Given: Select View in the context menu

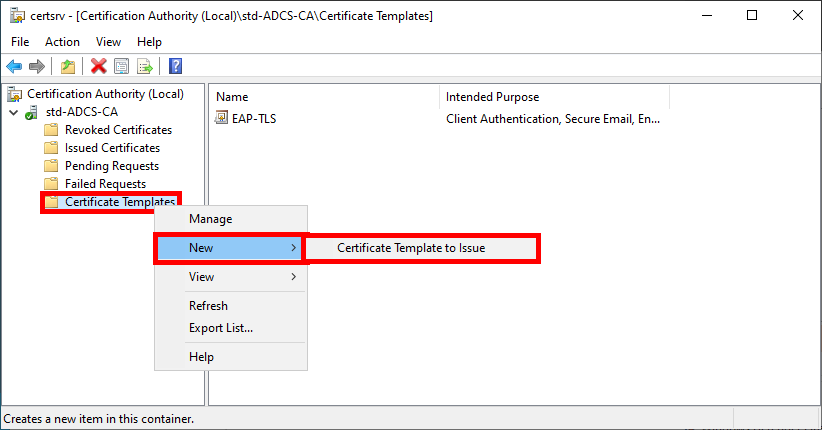Looking at the screenshot, I should [x=231, y=276].
